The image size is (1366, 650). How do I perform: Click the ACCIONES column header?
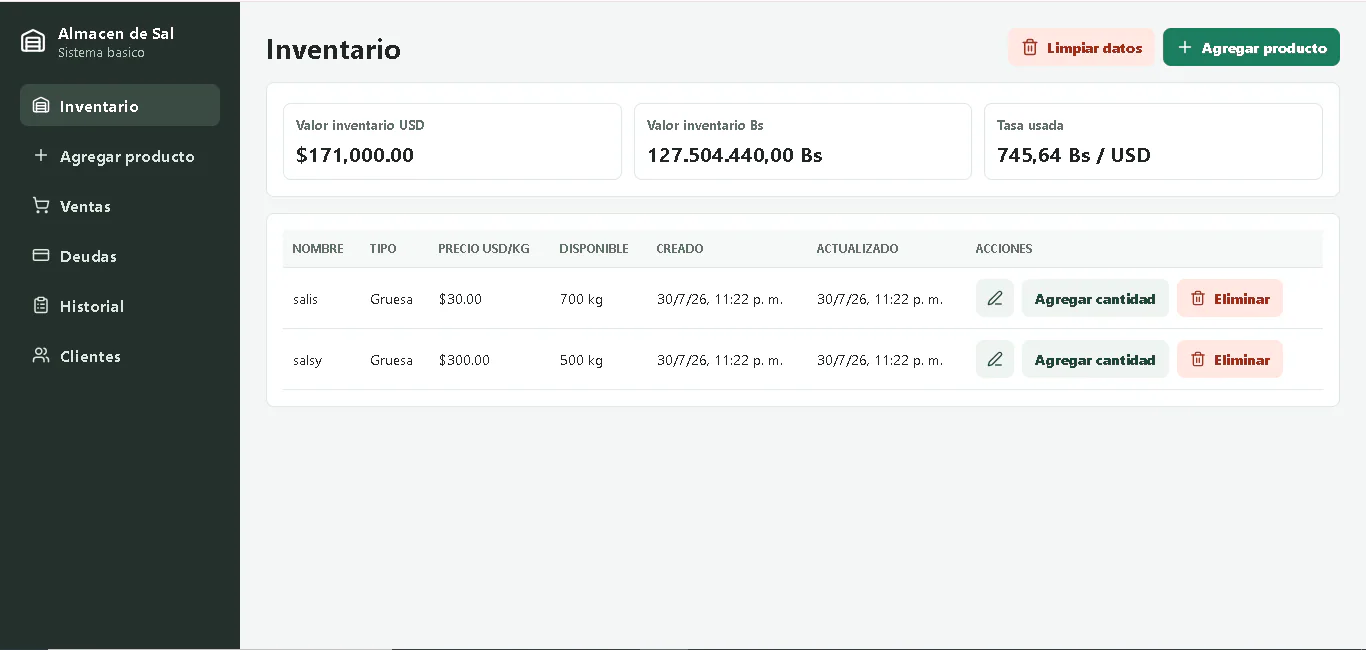coord(1004,248)
